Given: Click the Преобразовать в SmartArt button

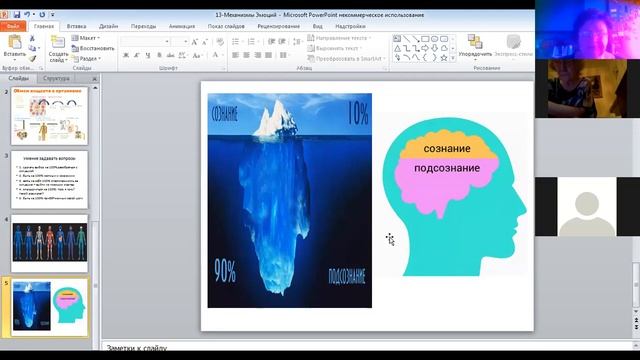Looking at the screenshot, I should (347, 59).
